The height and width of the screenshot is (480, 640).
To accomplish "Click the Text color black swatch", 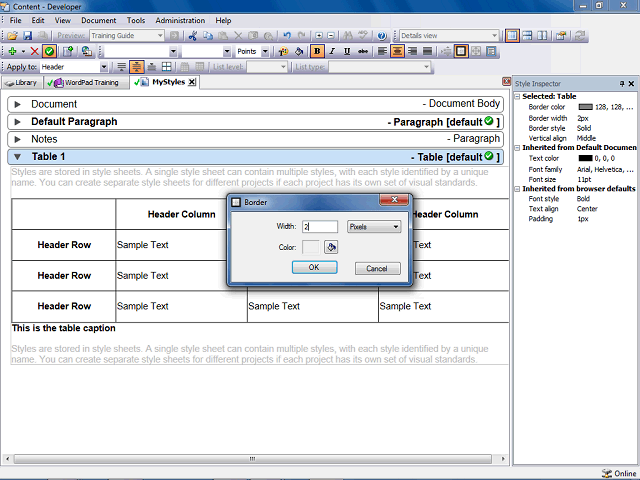I will point(585,158).
